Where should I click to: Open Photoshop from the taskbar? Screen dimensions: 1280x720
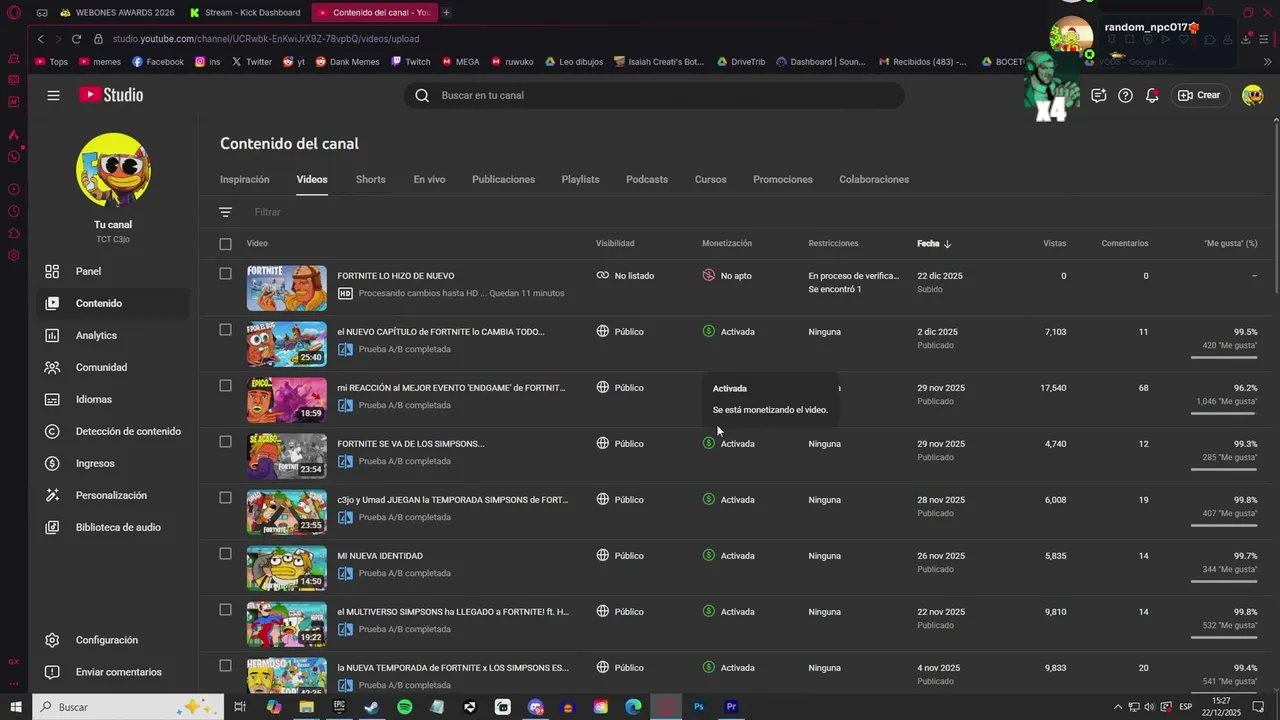[x=699, y=707]
